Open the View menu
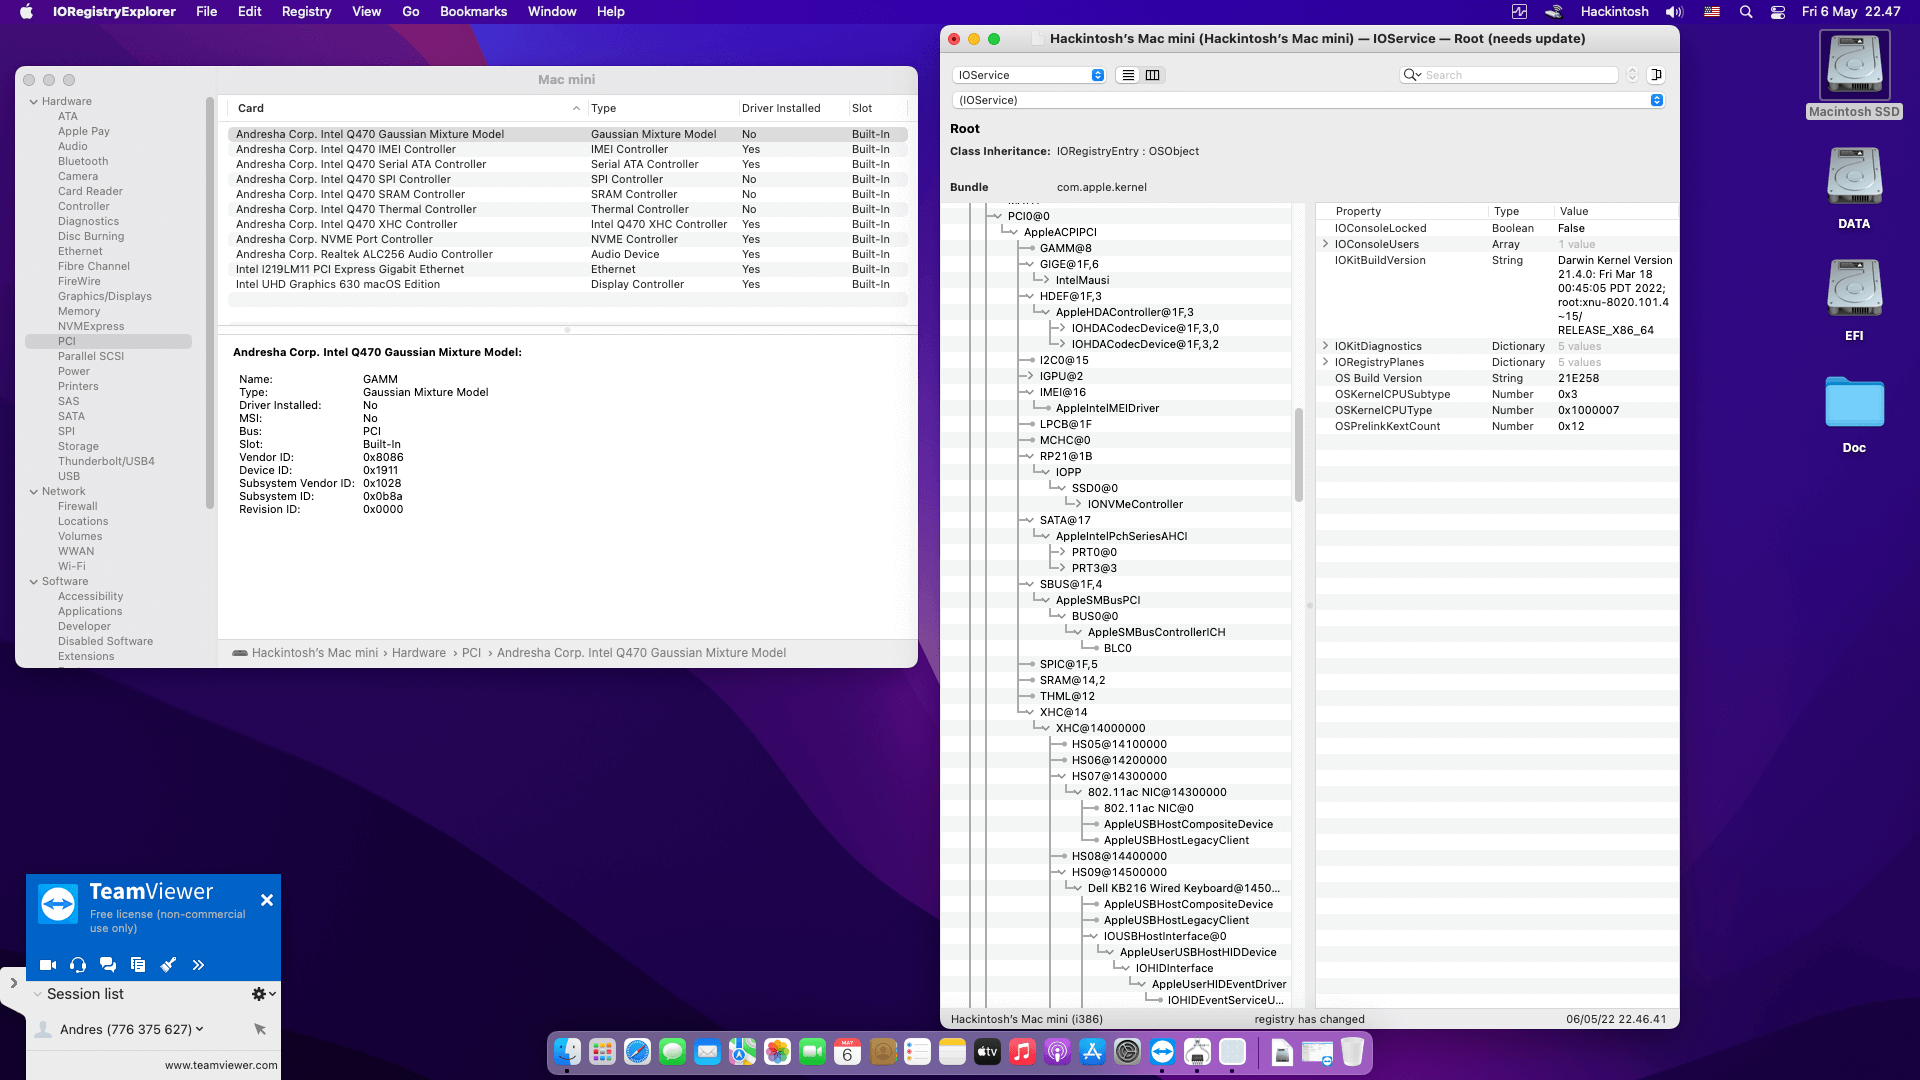The image size is (1920, 1080). 366,12
